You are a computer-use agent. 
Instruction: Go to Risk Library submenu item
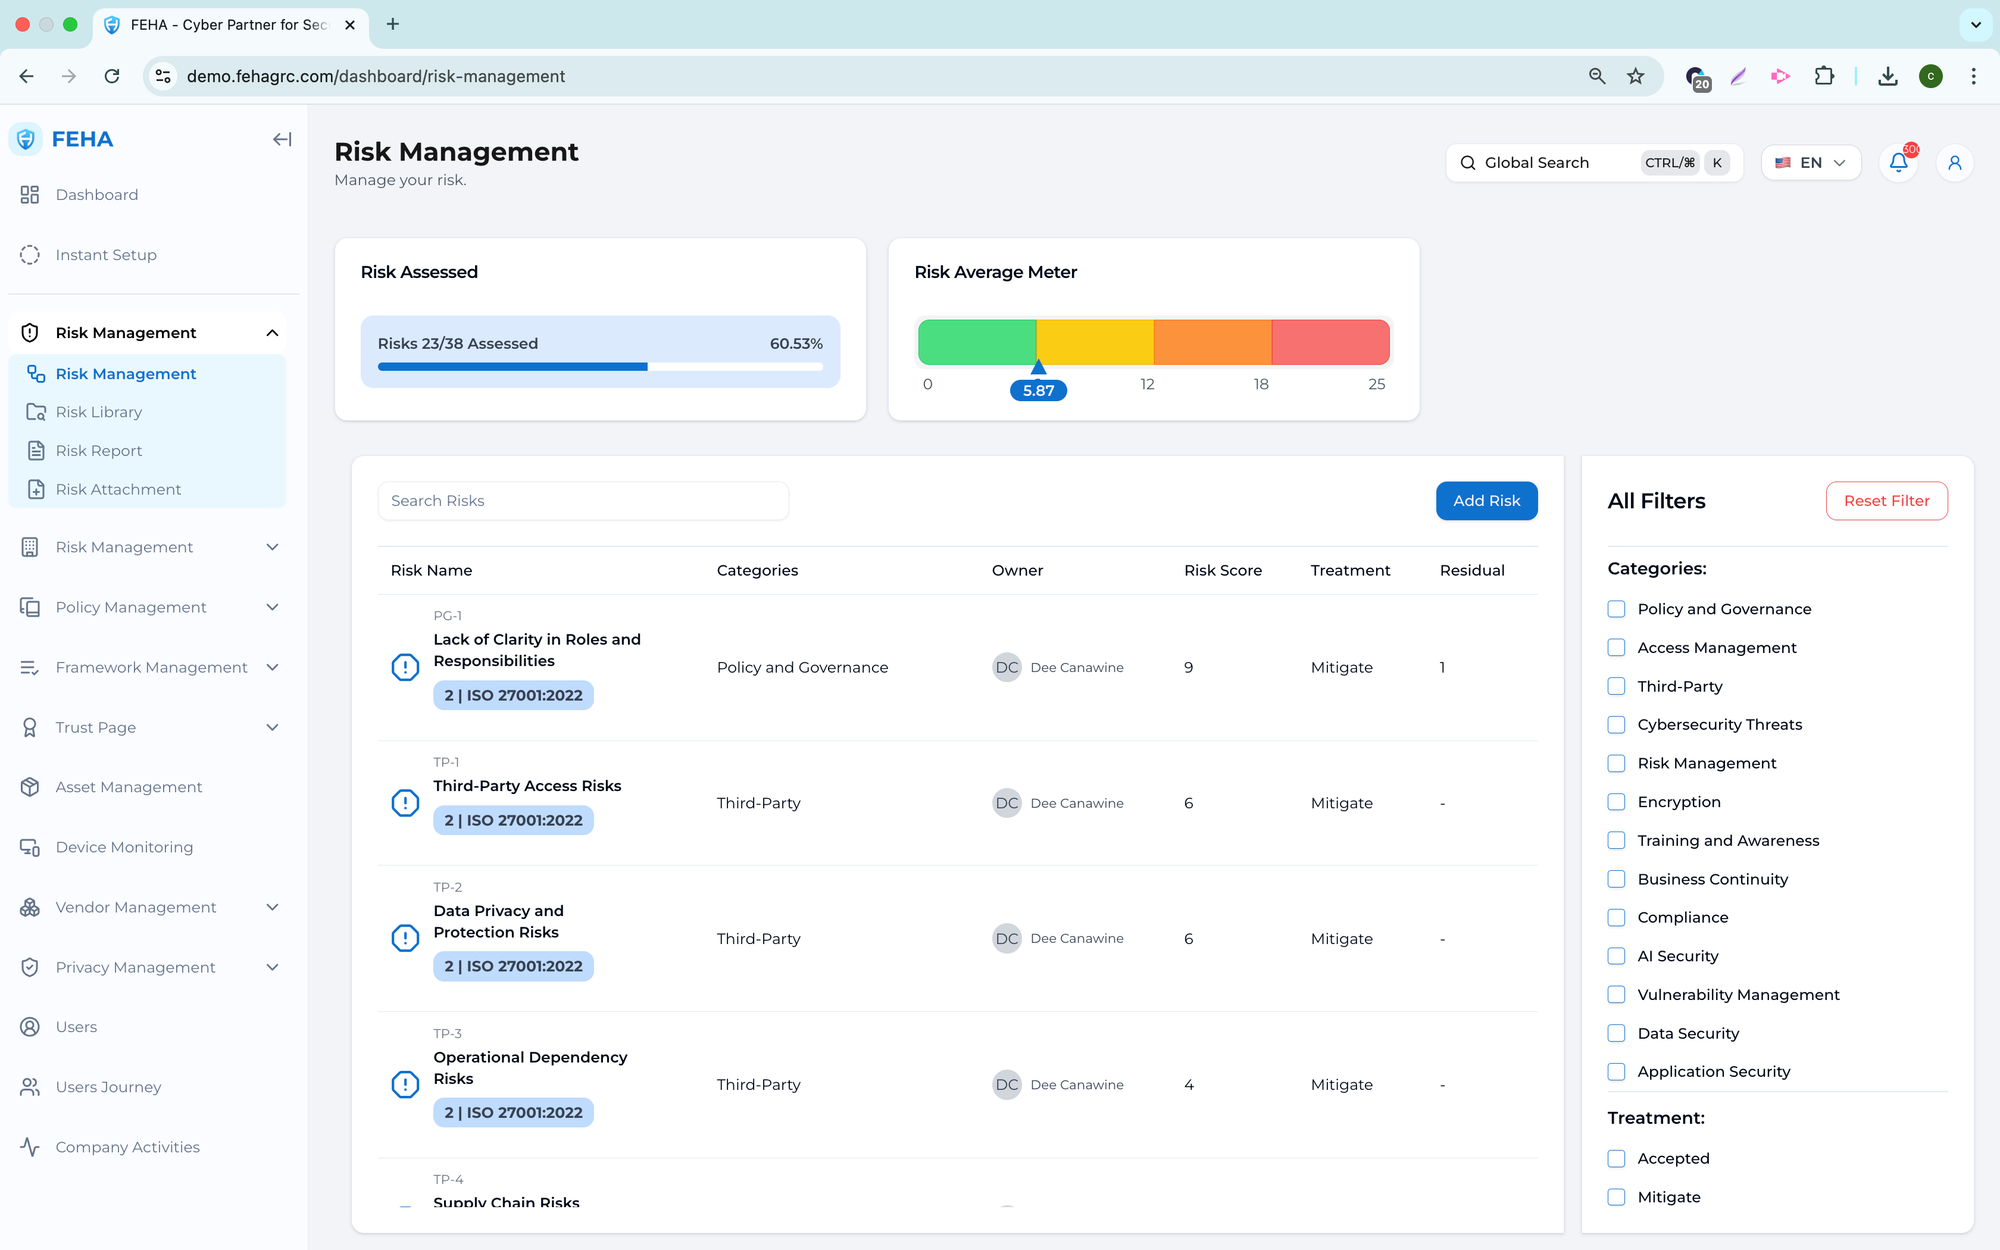tap(99, 412)
